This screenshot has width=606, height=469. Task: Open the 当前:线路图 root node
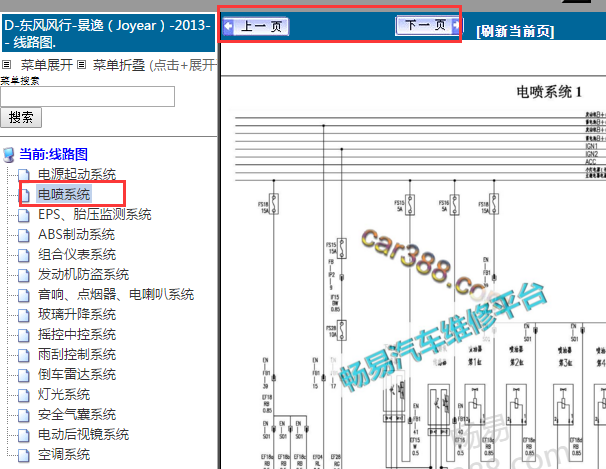53,154
